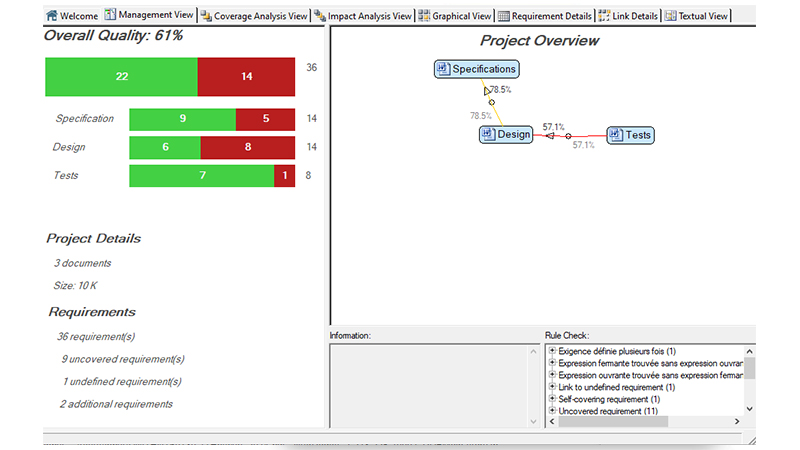This screenshot has height=450, width=800.
Task: Click the Coverage Analysis View tab icon
Action: 206,16
